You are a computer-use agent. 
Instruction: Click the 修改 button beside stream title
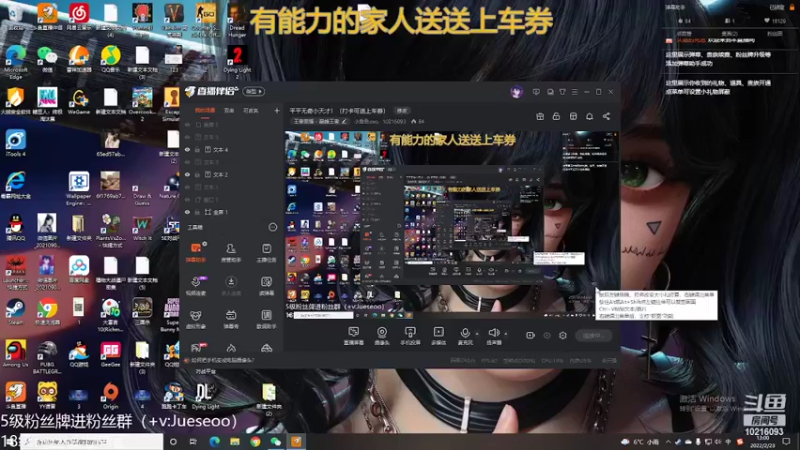pyautogui.click(x=402, y=110)
